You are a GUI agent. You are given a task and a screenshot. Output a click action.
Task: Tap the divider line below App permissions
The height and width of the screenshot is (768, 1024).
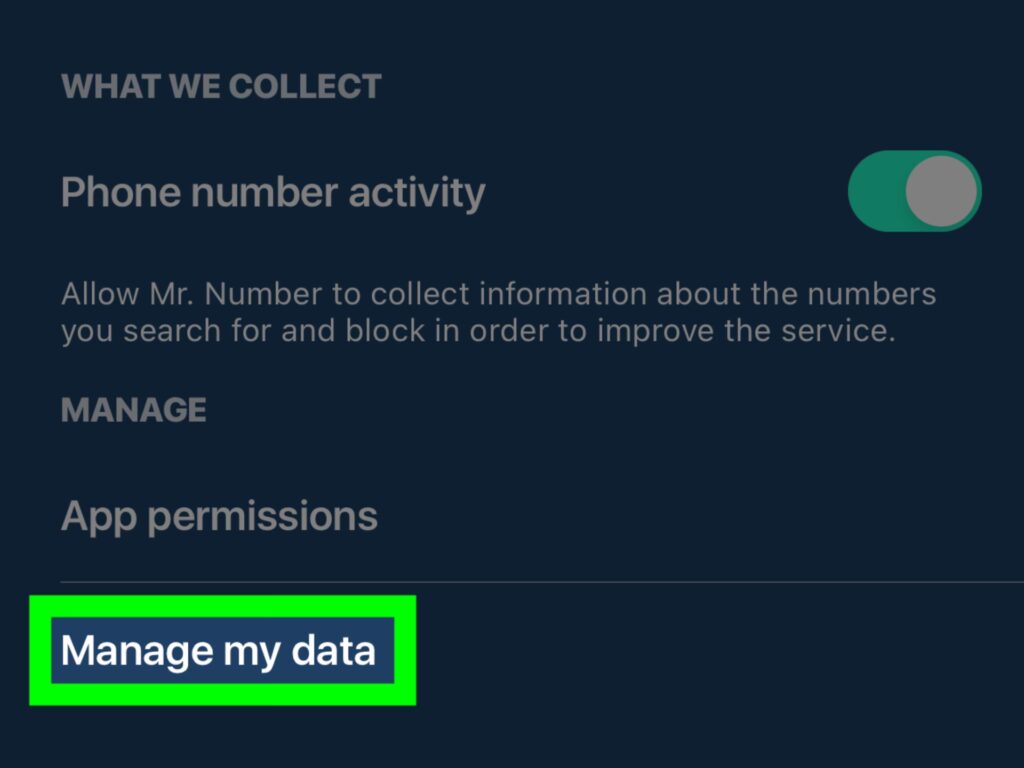point(540,580)
